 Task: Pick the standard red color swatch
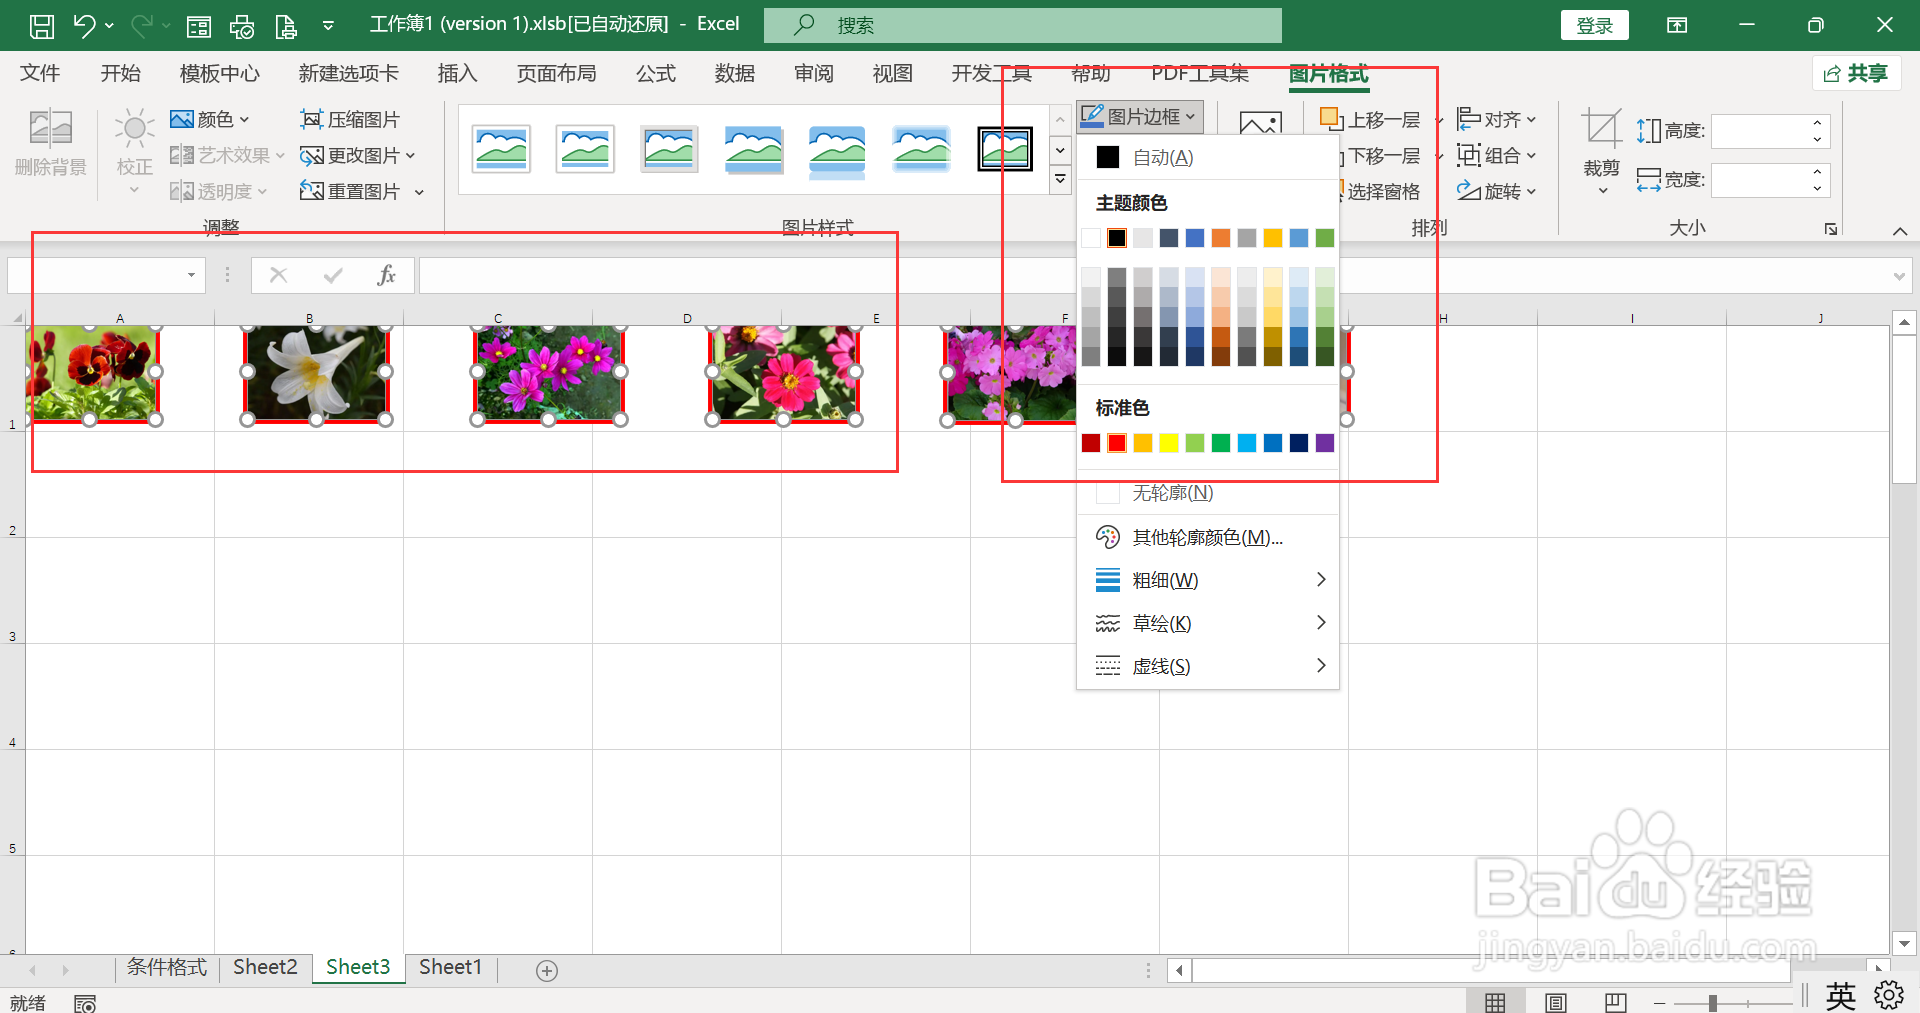point(1117,443)
